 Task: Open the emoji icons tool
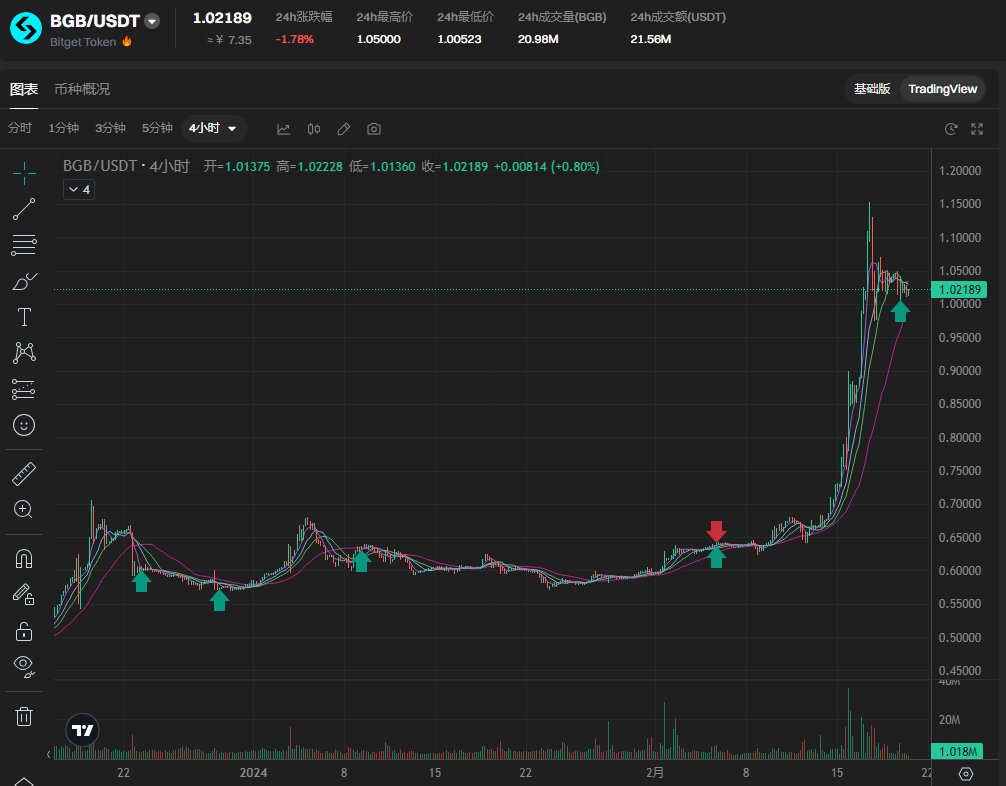click(24, 425)
